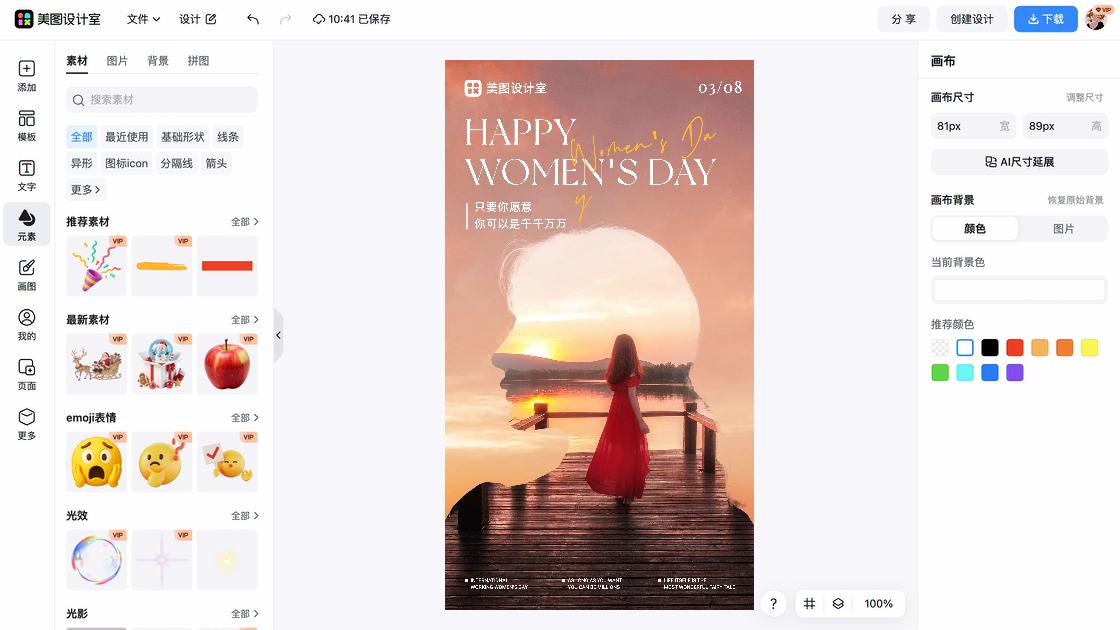Open the 模板 templates panel
Viewport: 1120px width, 630px height.
tap(26, 126)
